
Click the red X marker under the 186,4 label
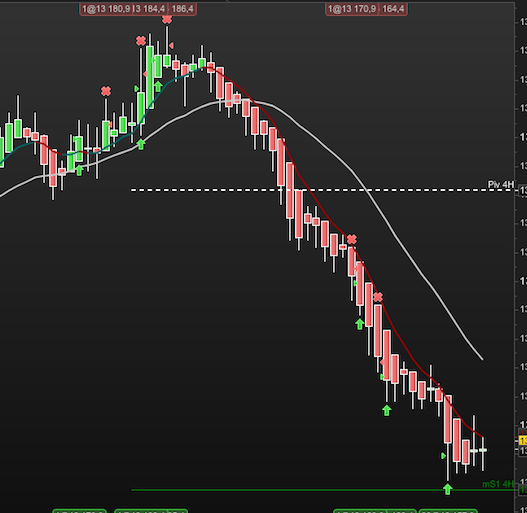click(x=167, y=19)
